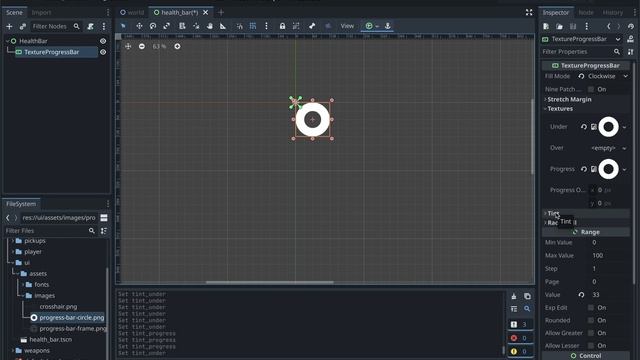Image resolution: width=640 pixels, height=360 pixels.
Task: Open the Inspector tab
Action: 556,12
